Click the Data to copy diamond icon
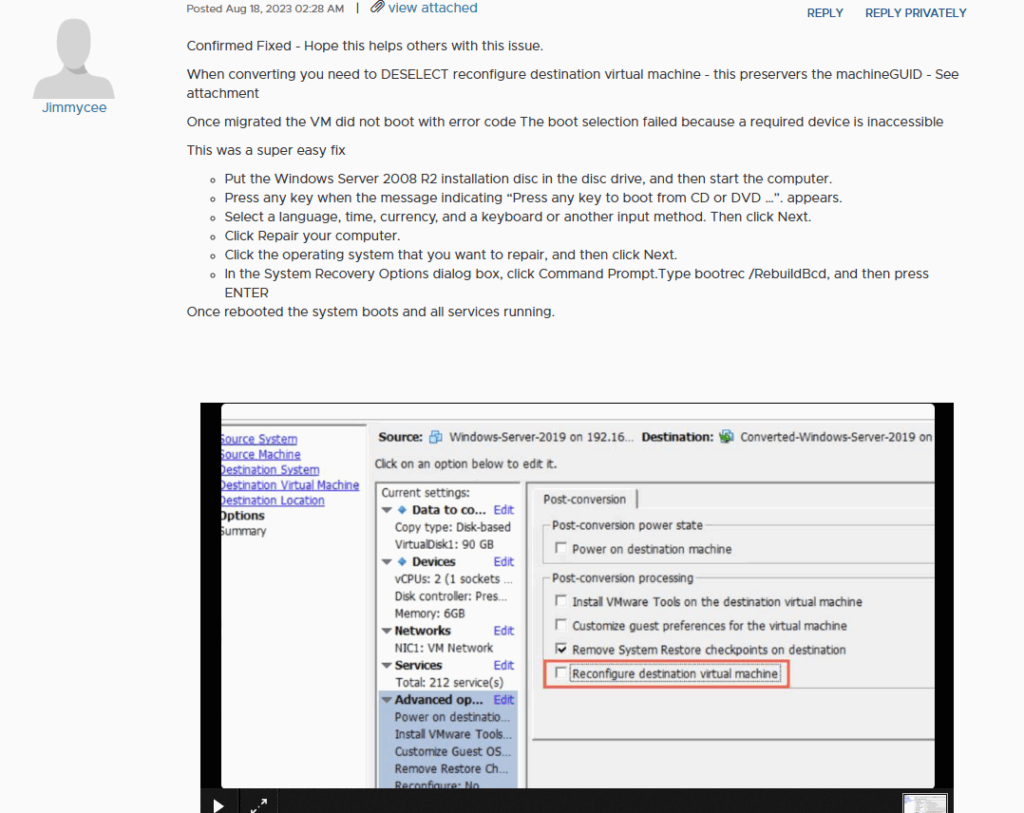Image resolution: width=1024 pixels, height=813 pixels. (x=402, y=510)
